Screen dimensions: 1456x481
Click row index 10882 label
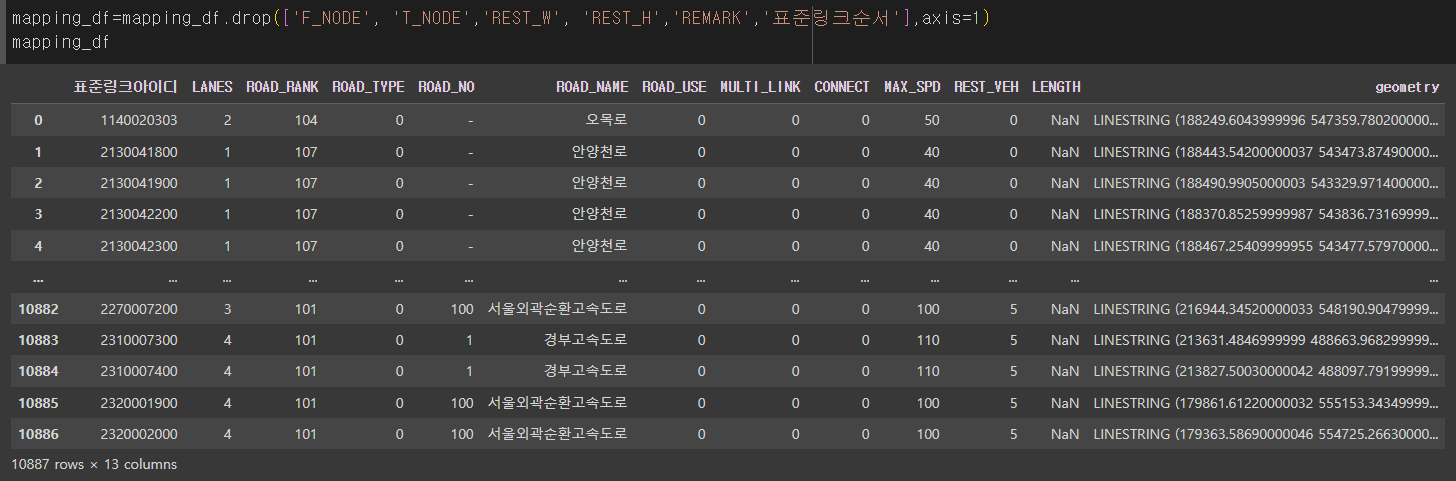(x=39, y=310)
